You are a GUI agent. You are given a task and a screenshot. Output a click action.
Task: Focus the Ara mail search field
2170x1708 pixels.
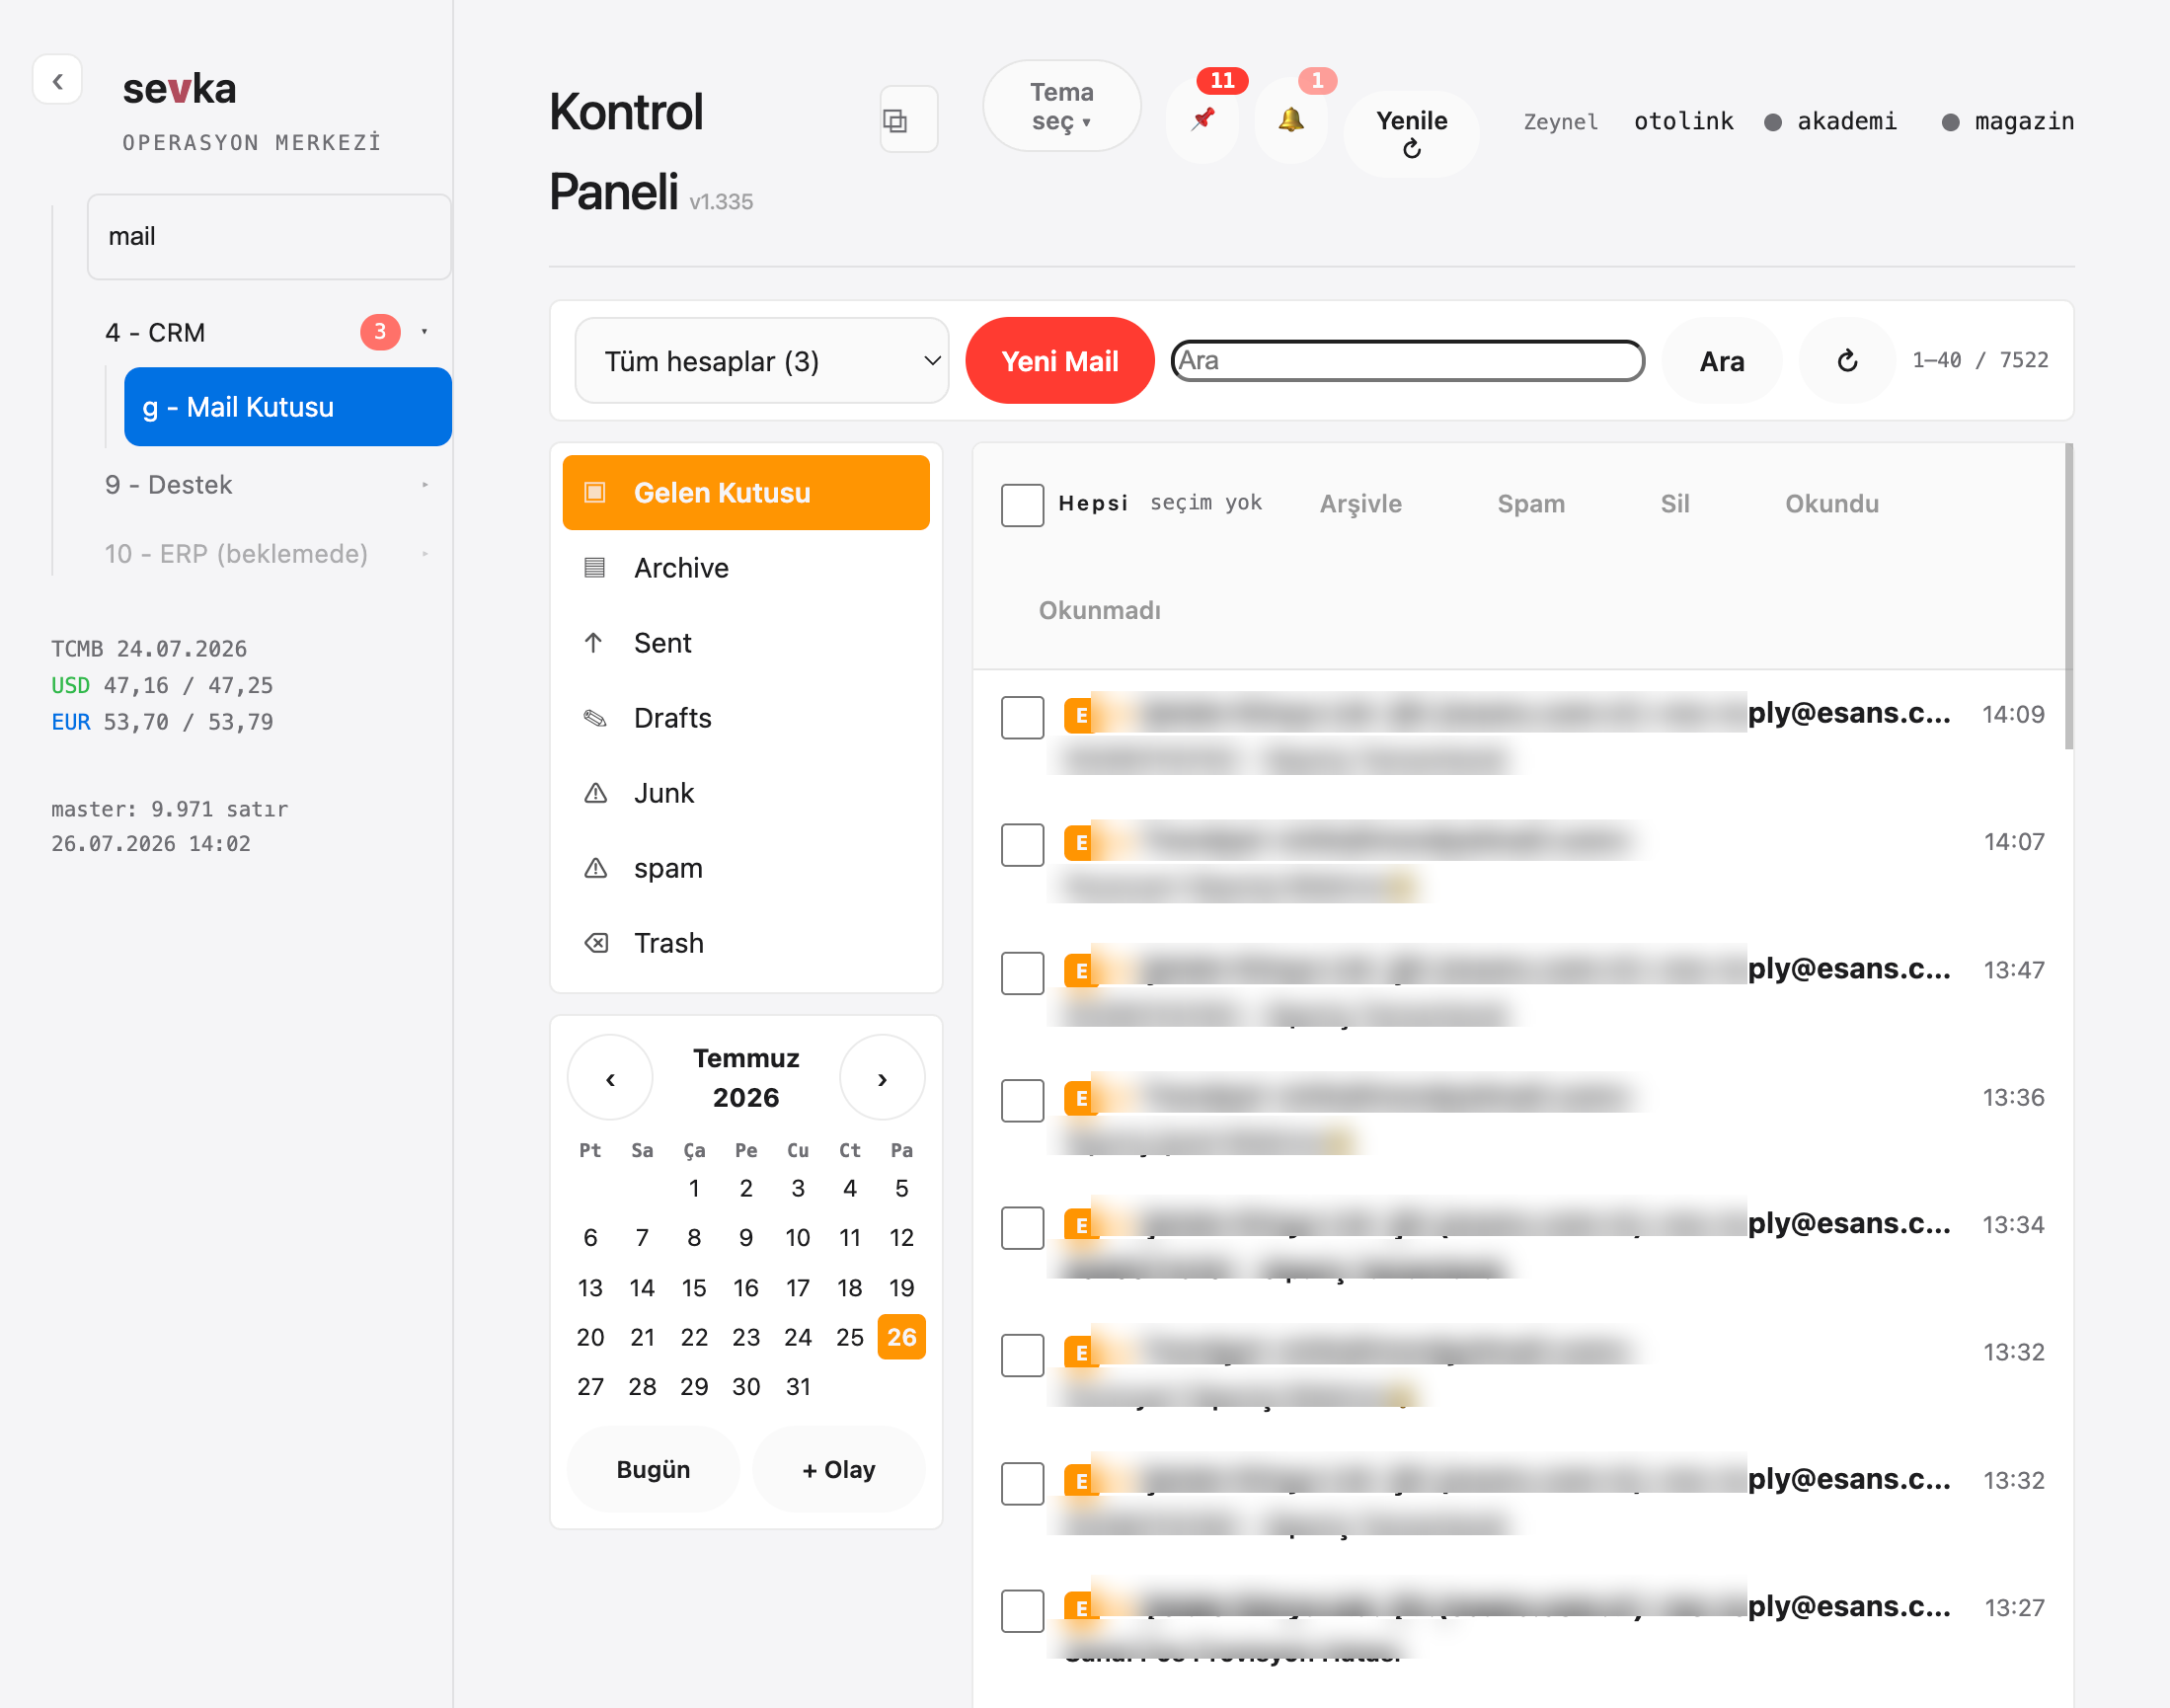point(1407,360)
